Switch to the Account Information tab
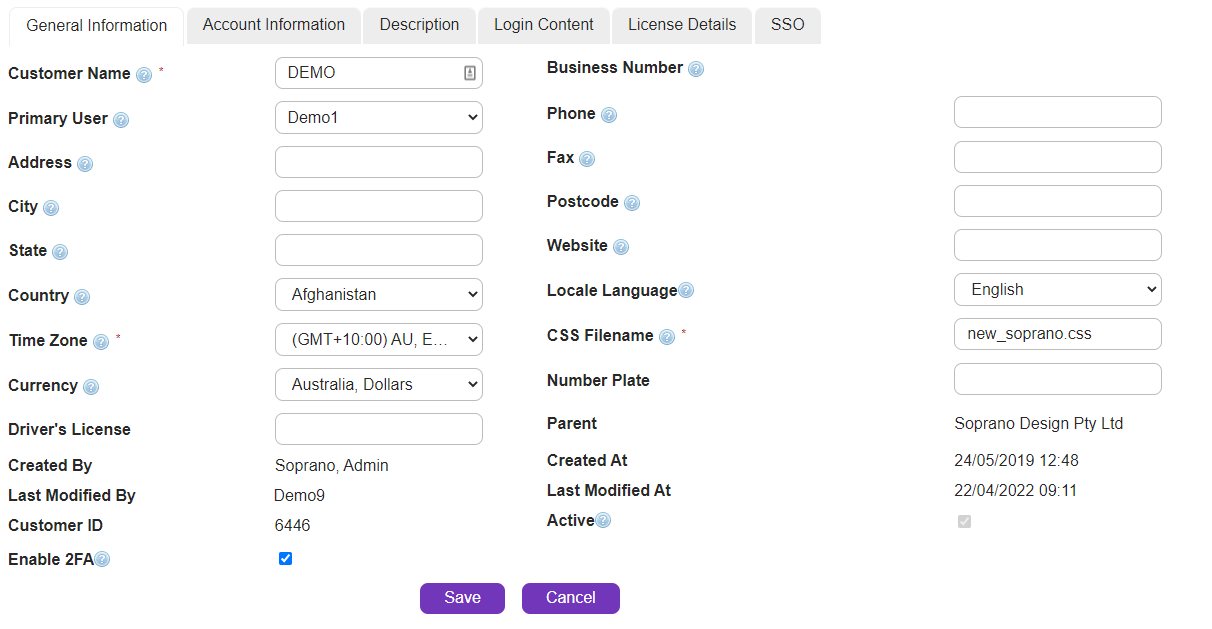Viewport: 1212px width, 629px height. pos(274,25)
